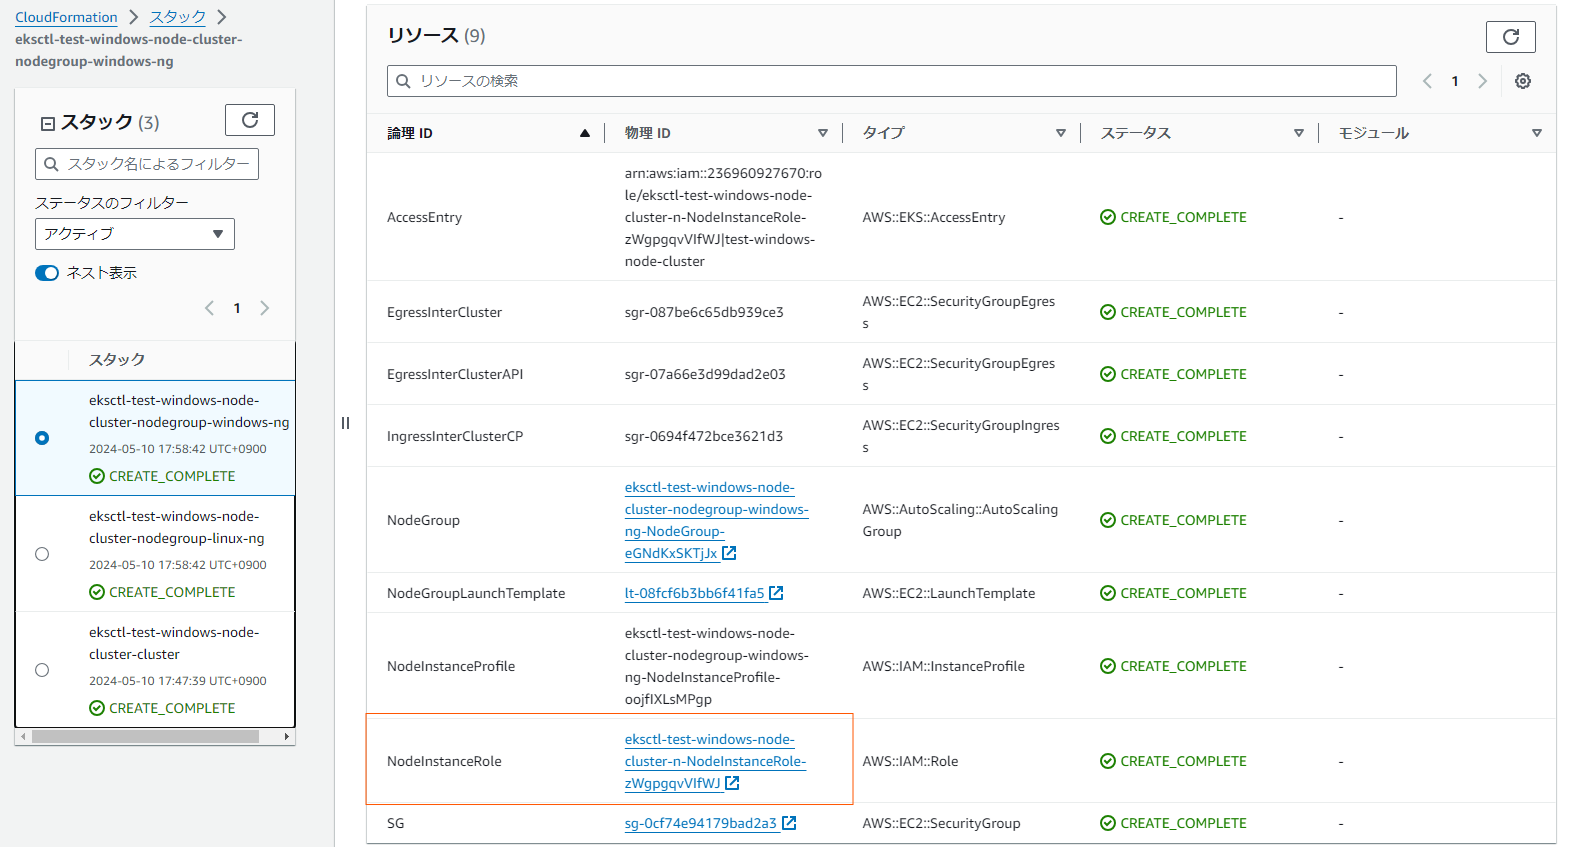Open resource table settings gear
Screen dimensions: 1577x847
click(1522, 81)
